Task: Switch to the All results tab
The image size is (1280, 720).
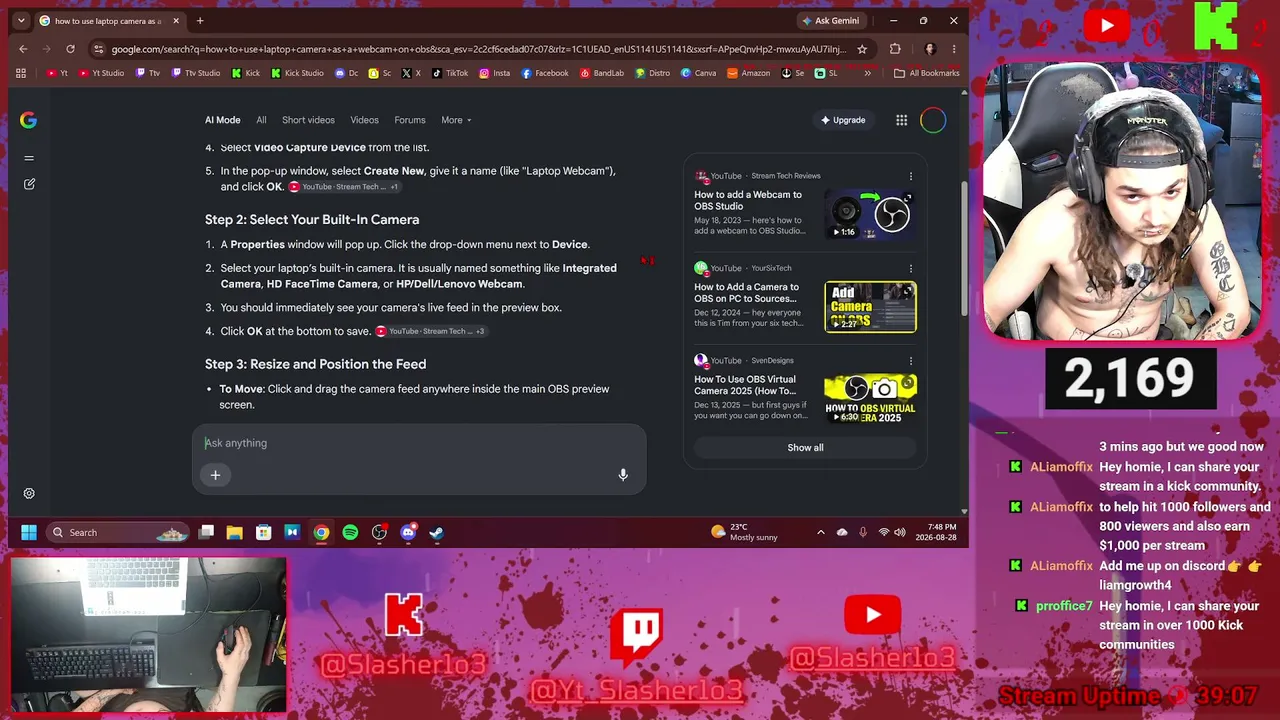Action: 261,120
